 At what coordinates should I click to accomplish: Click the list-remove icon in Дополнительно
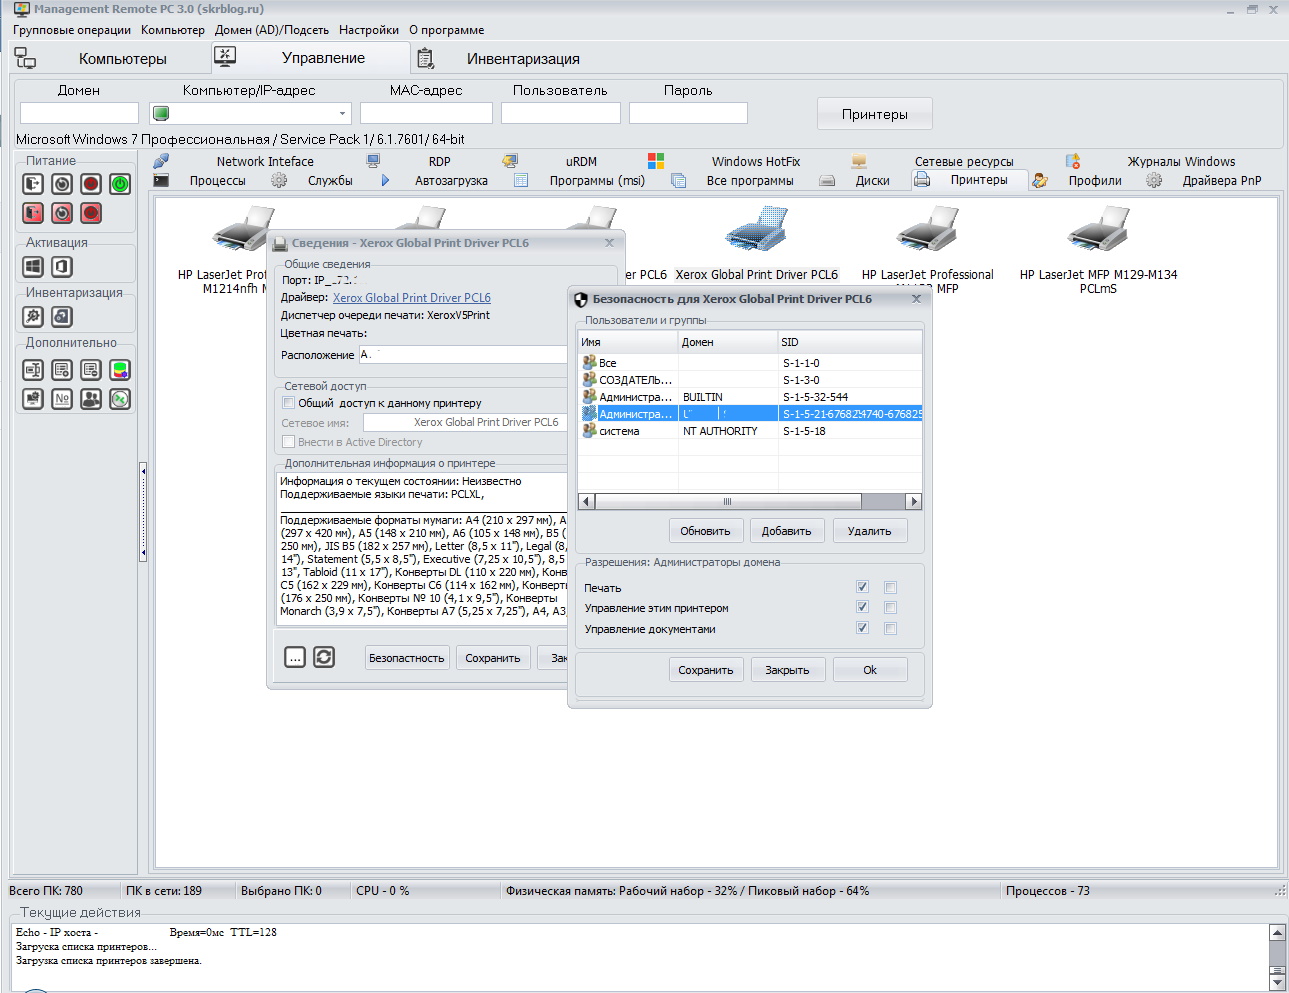[x=91, y=370]
